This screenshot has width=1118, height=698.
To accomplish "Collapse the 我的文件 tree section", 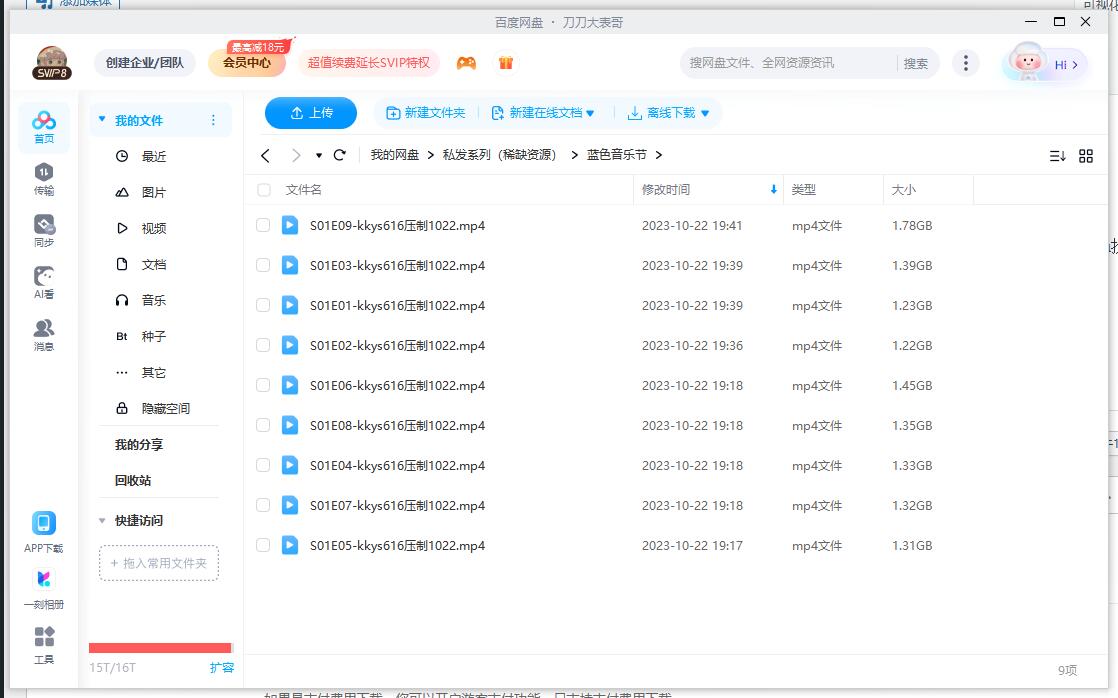I will coord(101,120).
